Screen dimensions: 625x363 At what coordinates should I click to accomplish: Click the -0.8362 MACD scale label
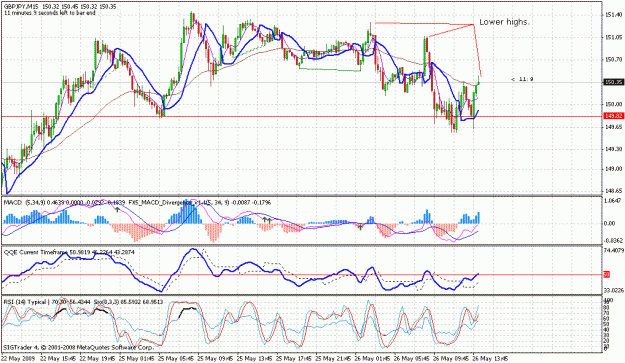pyautogui.click(x=614, y=241)
